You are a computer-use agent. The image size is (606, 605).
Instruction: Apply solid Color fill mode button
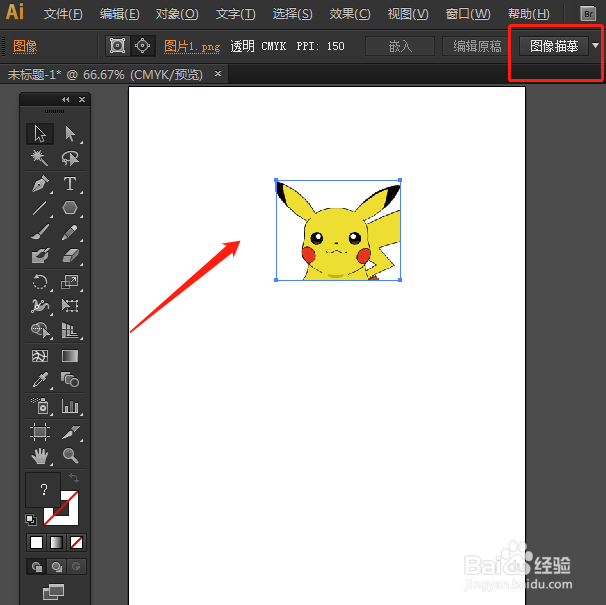(x=36, y=542)
